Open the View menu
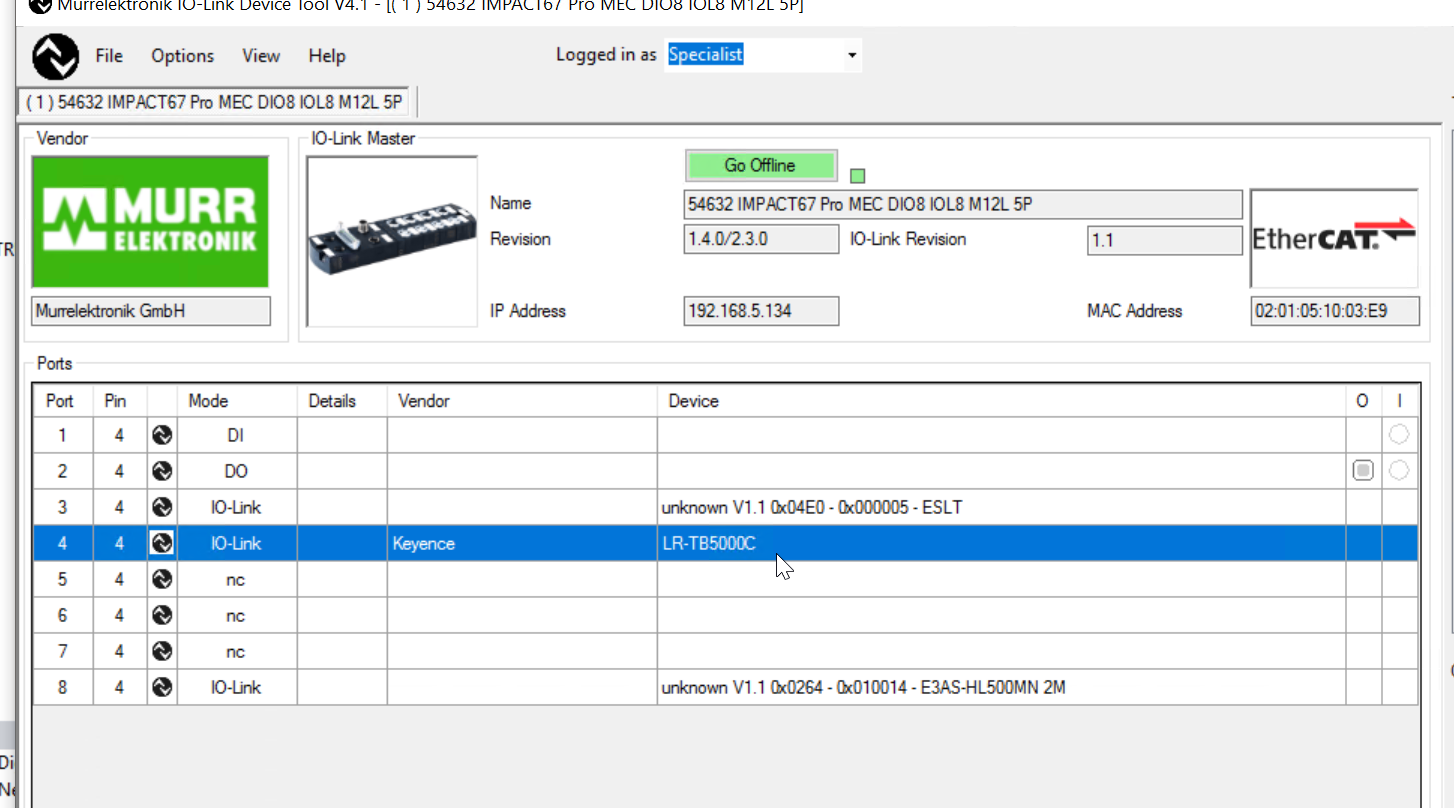 click(261, 56)
